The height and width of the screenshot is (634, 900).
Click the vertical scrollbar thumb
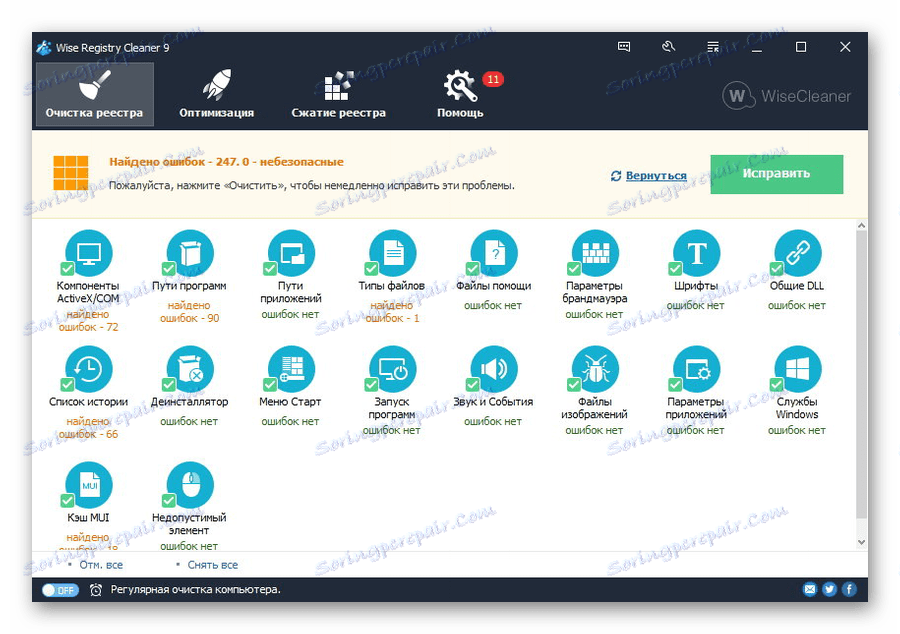point(861,375)
